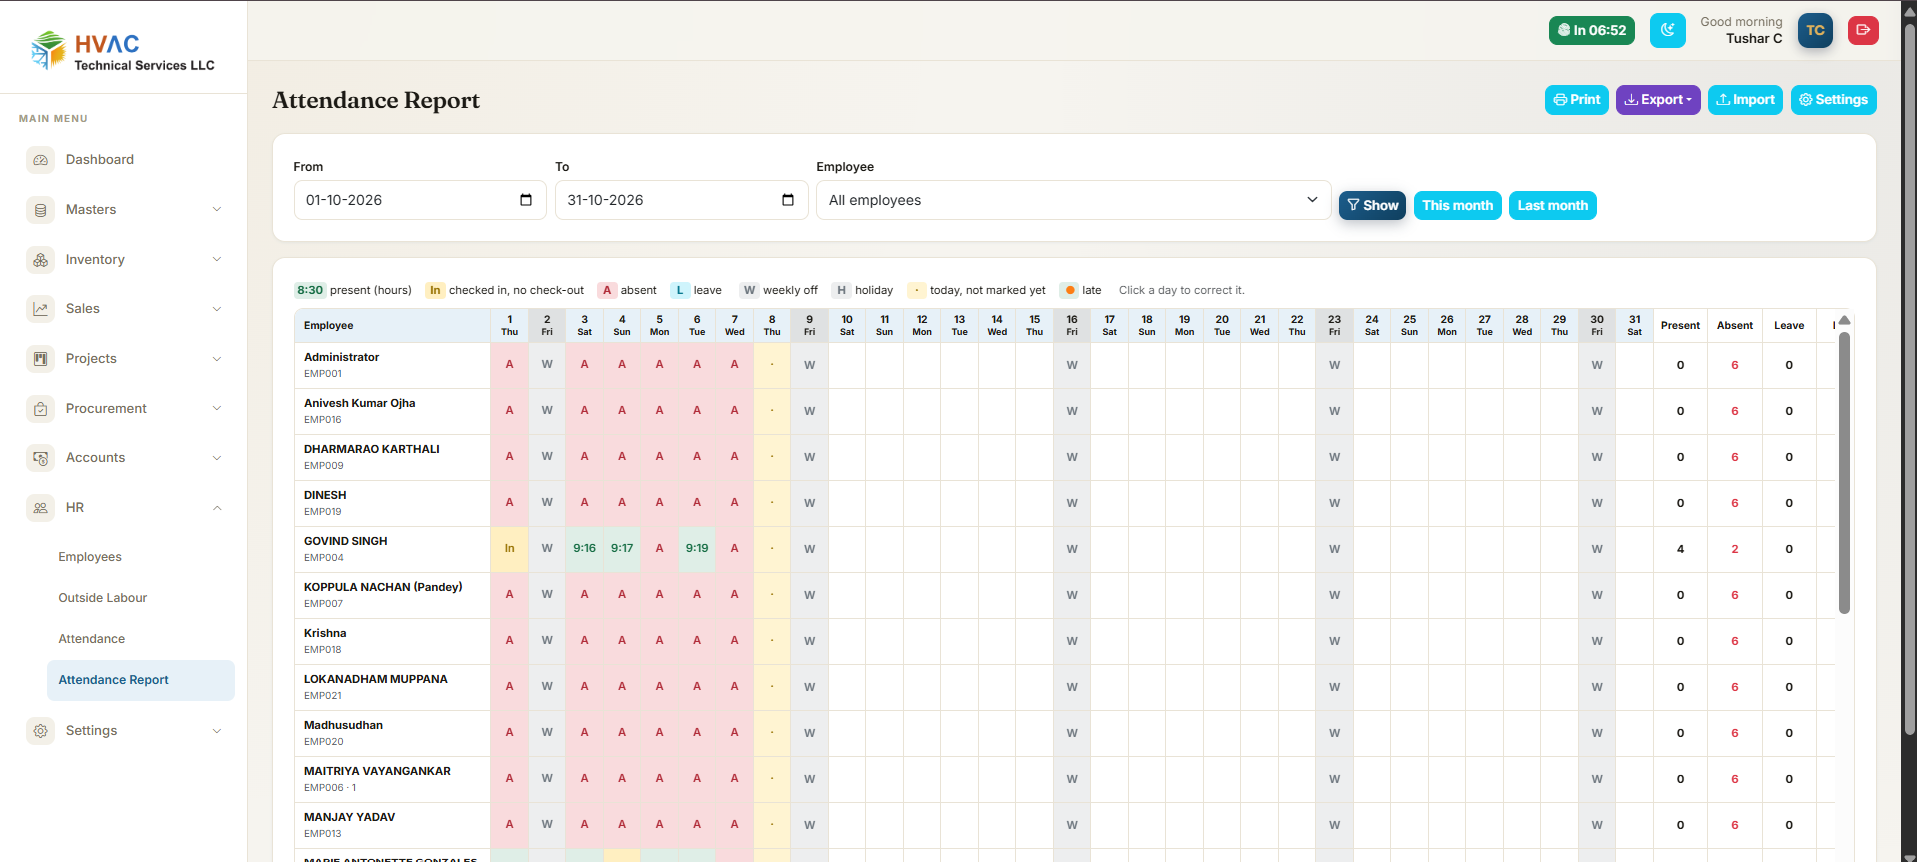
Task: Click the To date input field
Action: pyautogui.click(x=682, y=200)
